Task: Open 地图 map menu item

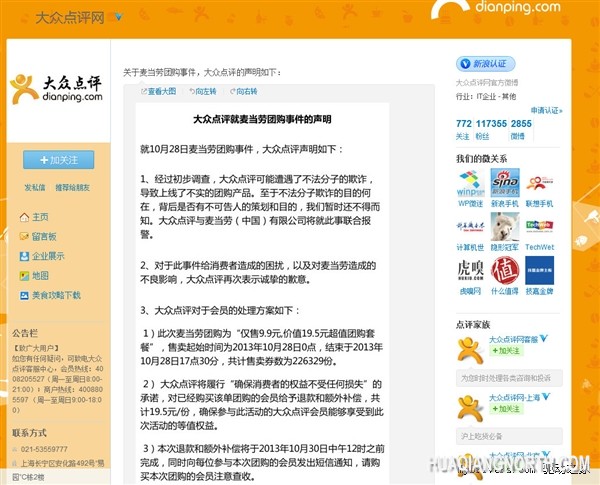Action: [40, 276]
